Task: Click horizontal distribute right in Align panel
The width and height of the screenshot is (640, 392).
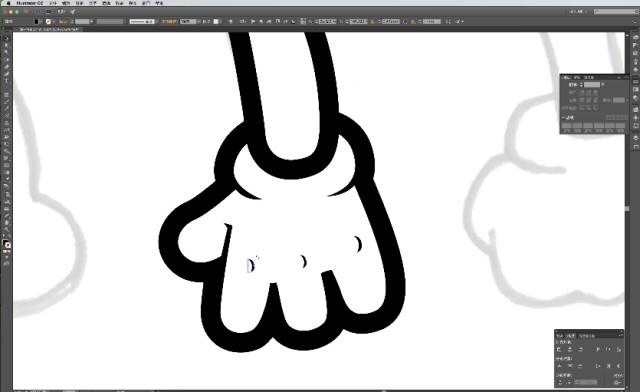Action: tap(619, 366)
